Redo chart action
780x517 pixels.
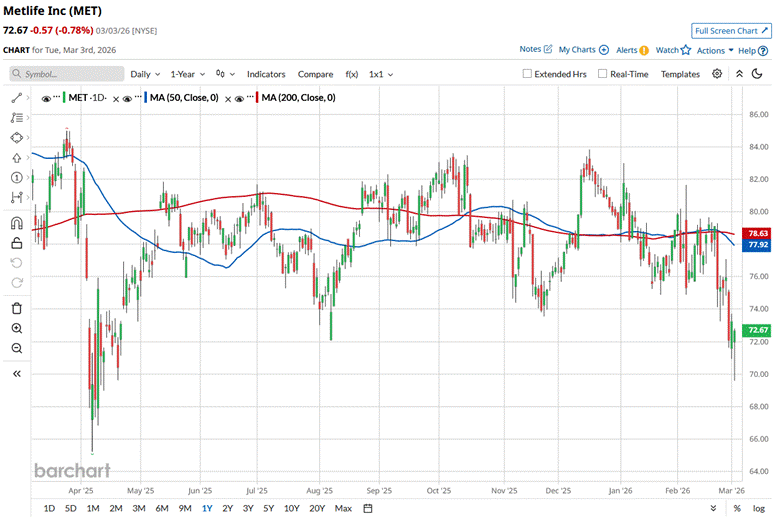16,283
